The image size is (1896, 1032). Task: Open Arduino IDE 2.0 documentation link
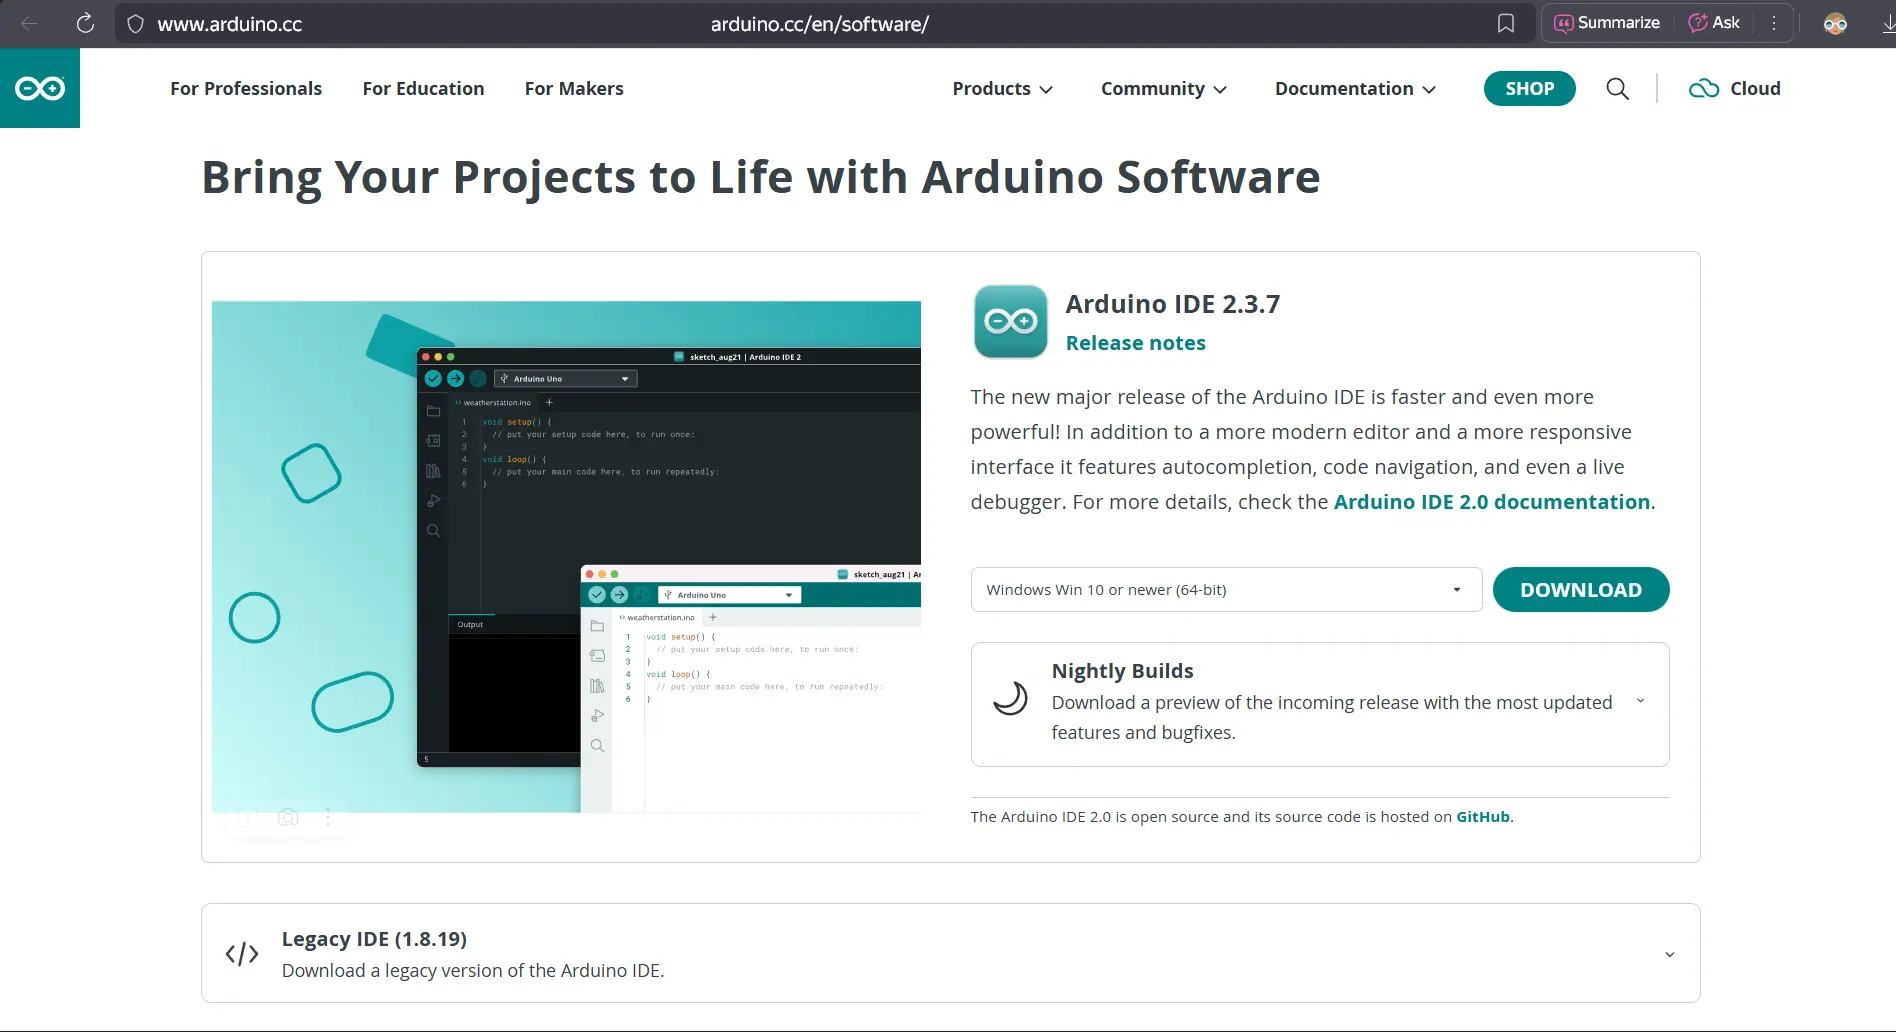(x=1491, y=502)
